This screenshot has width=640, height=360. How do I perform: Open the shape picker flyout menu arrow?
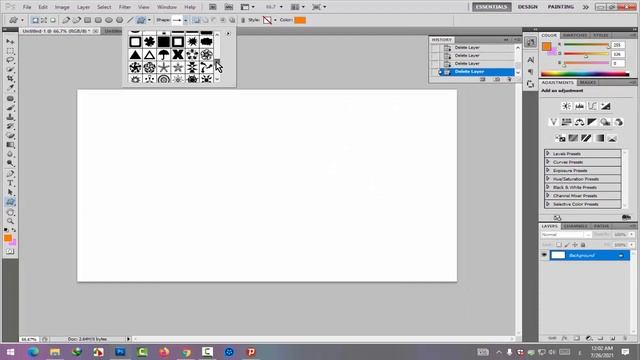(228, 34)
